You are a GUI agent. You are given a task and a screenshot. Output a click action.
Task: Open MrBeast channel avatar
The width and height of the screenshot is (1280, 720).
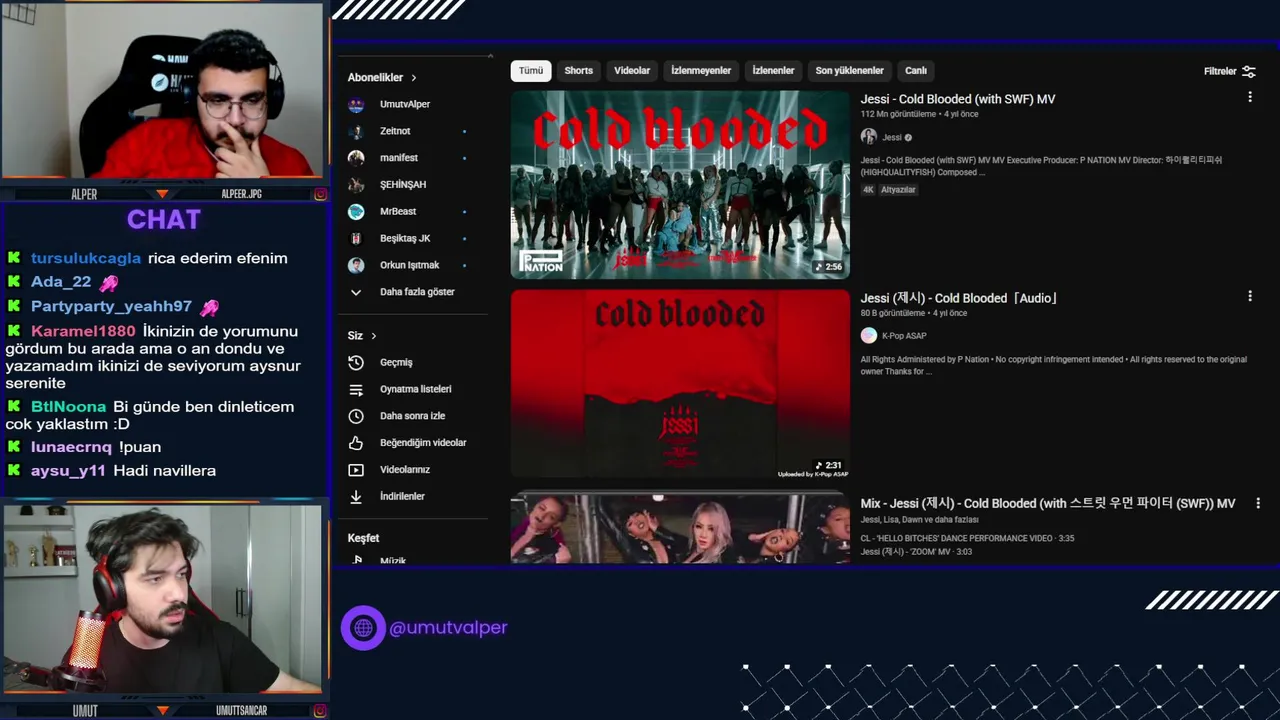point(356,212)
